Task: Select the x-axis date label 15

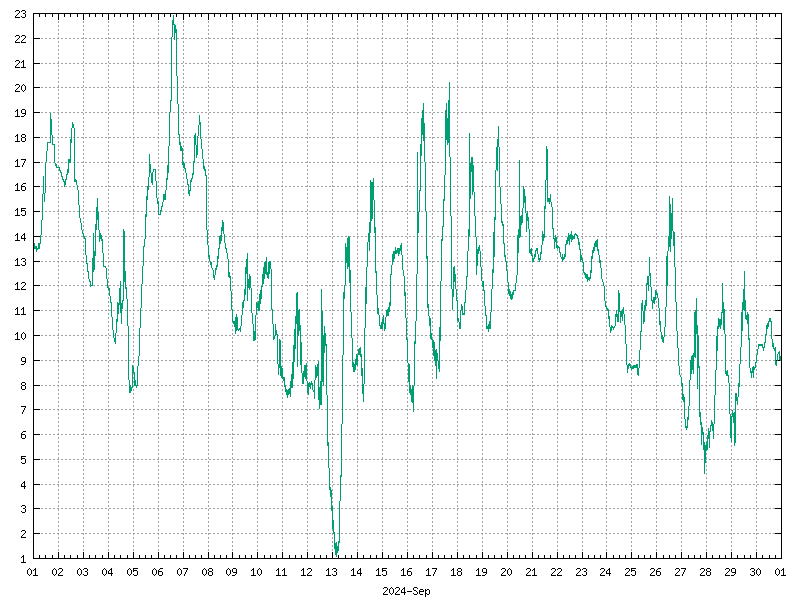Action: click(x=381, y=572)
